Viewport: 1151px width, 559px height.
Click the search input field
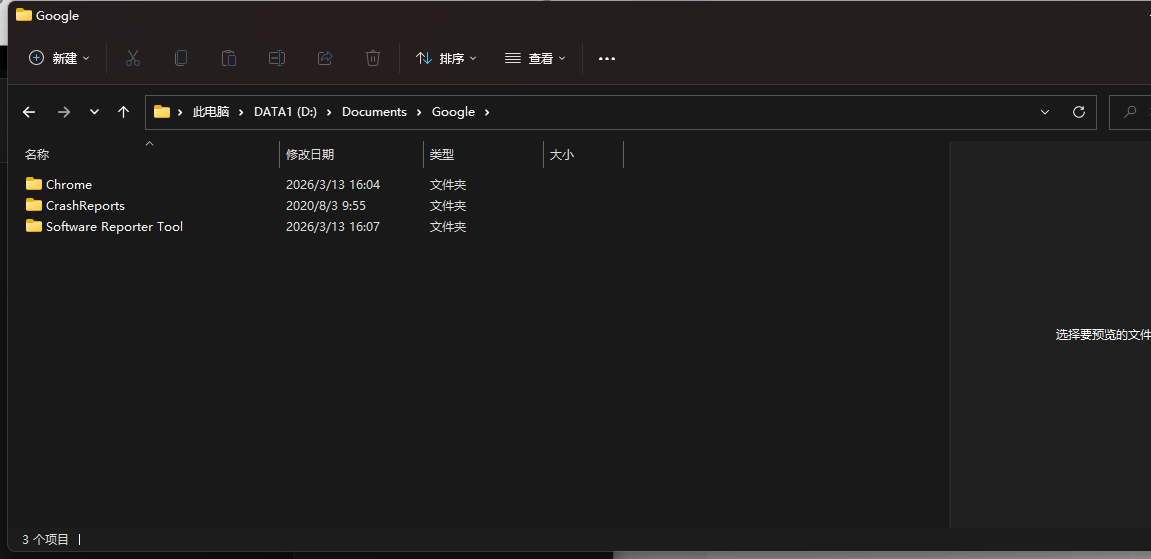(x=1130, y=112)
